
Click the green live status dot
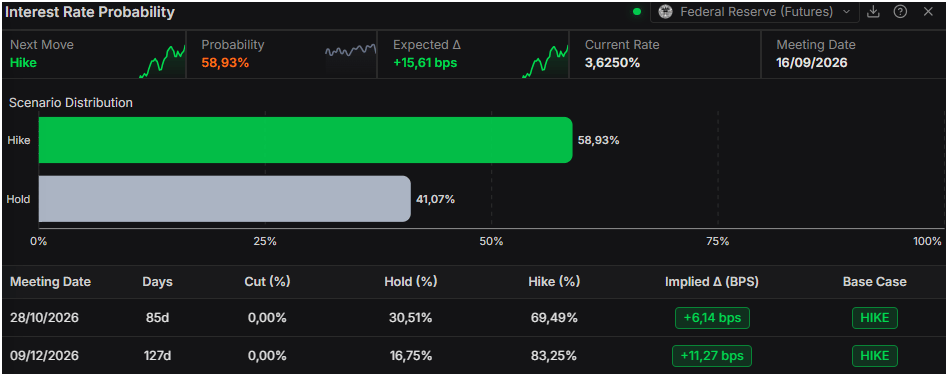tap(636, 11)
